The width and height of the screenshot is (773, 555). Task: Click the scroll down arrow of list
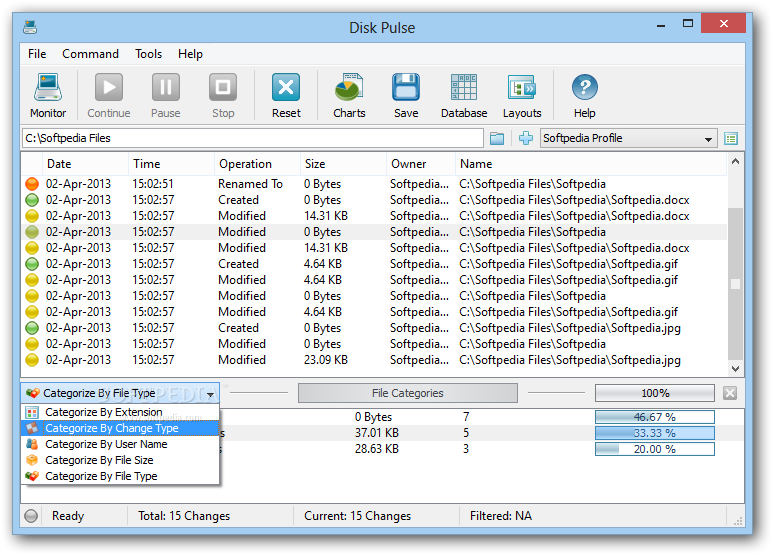[x=735, y=369]
